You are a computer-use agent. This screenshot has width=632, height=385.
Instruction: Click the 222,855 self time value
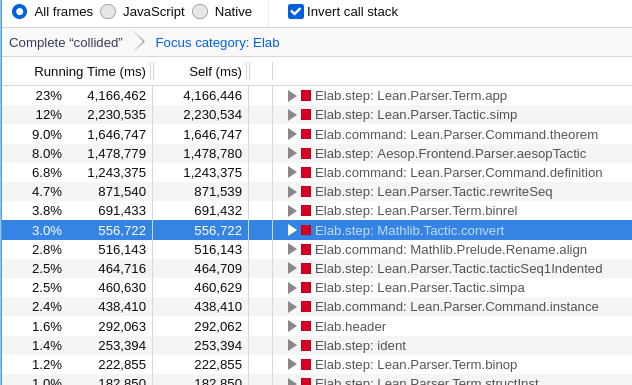(218, 364)
